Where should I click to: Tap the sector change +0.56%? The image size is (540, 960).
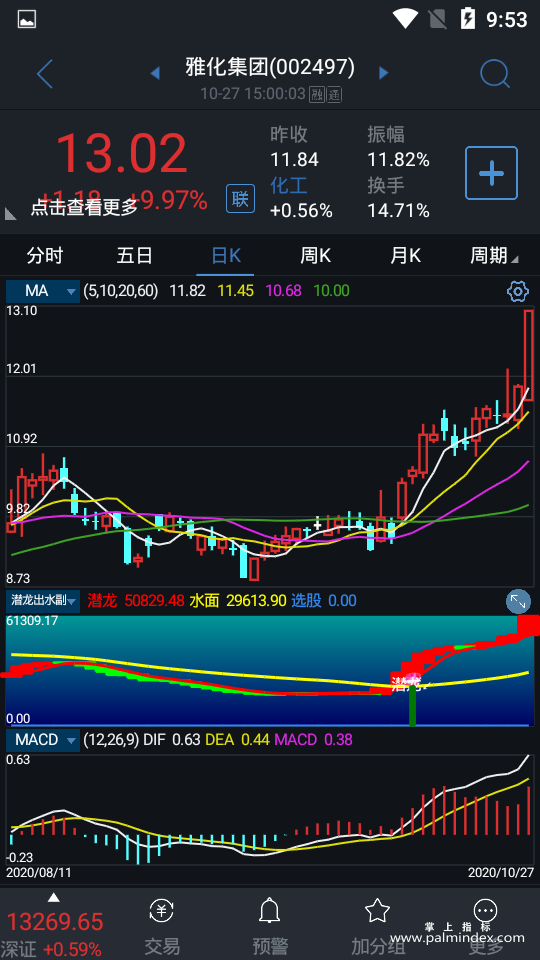[301, 211]
